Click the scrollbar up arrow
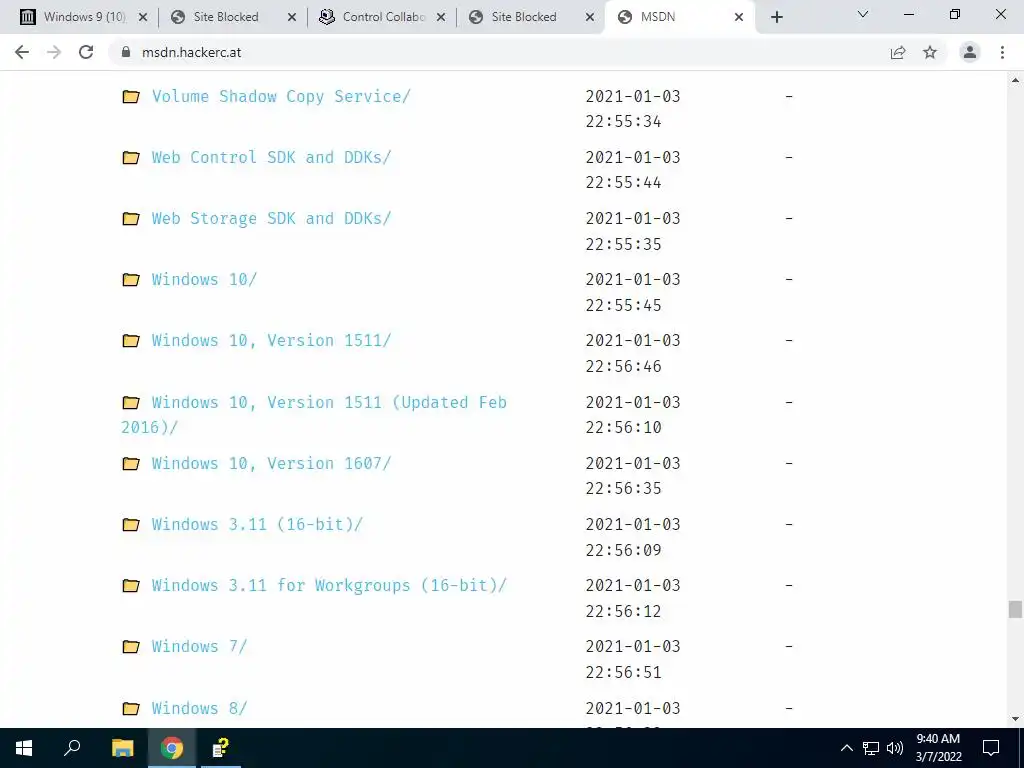This screenshot has width=1024, height=768. 1015,80
